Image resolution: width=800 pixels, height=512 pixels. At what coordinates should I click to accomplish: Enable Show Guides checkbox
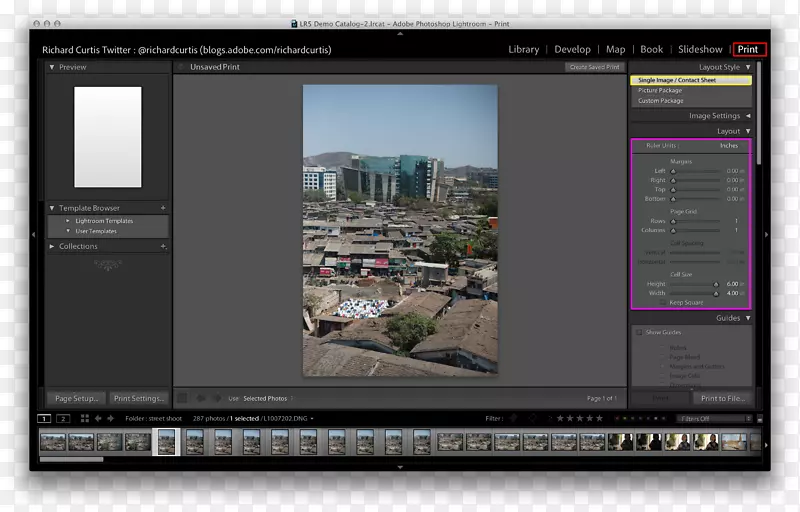tap(639, 332)
